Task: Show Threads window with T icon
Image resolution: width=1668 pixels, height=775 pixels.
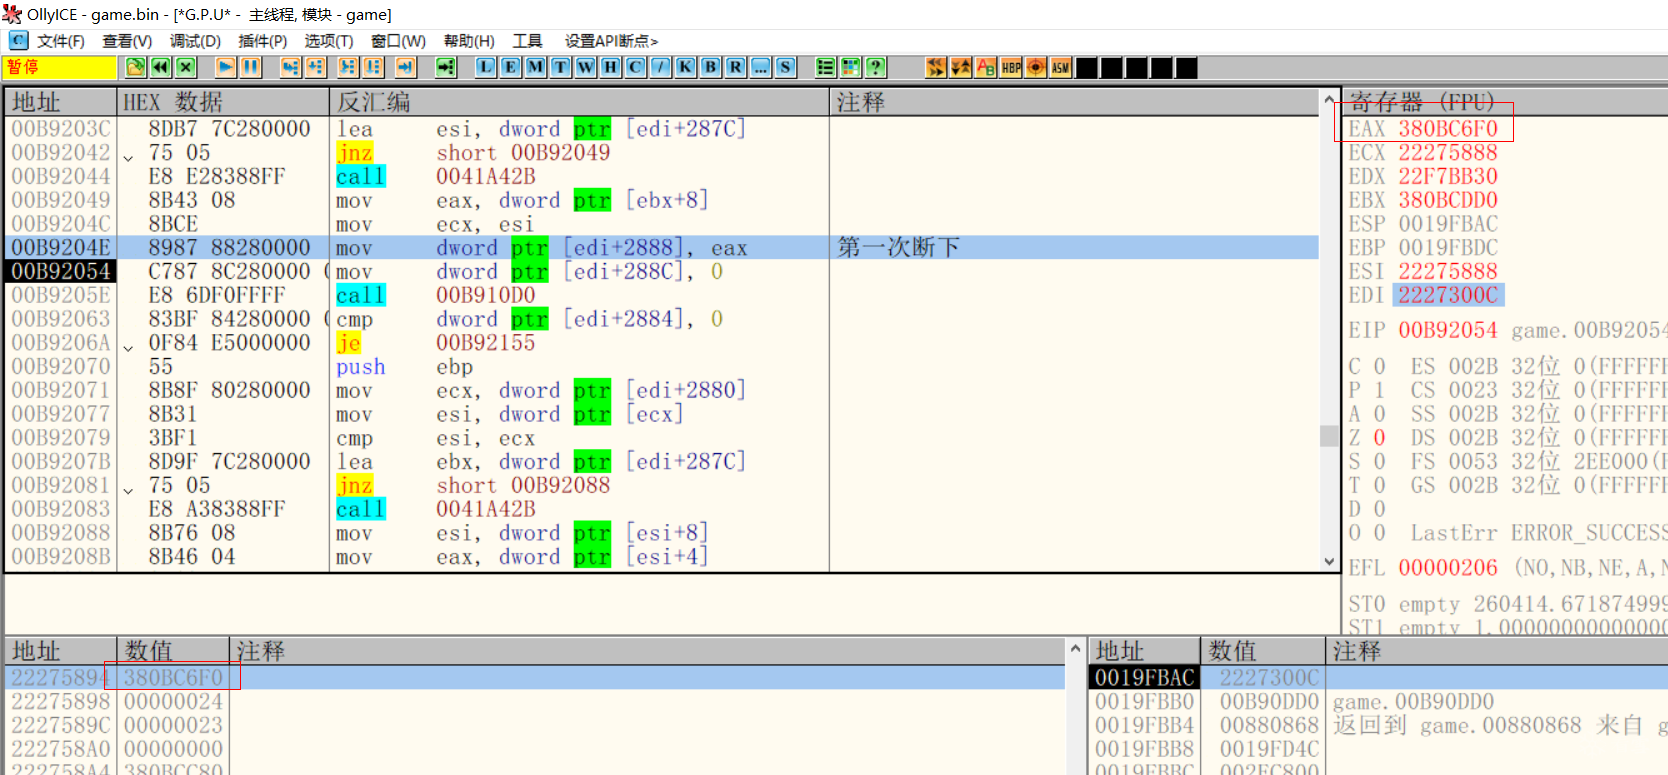Action: (561, 67)
